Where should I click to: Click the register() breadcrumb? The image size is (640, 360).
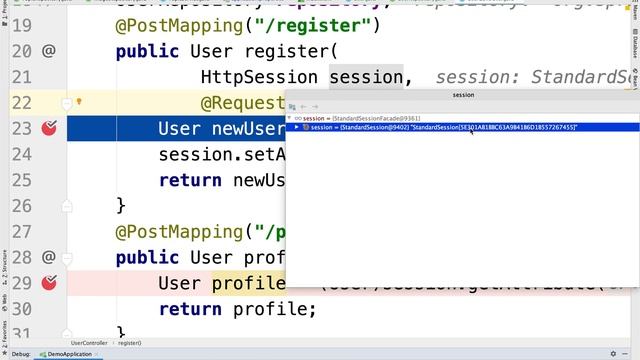pyautogui.click(x=129, y=343)
